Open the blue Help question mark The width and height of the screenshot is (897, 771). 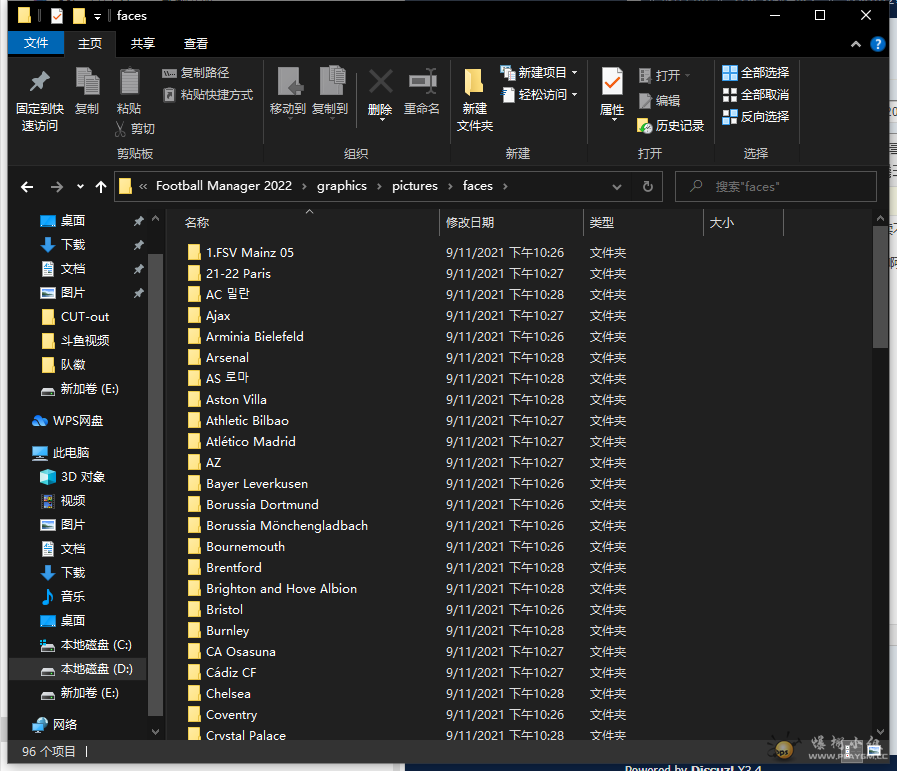(x=878, y=44)
